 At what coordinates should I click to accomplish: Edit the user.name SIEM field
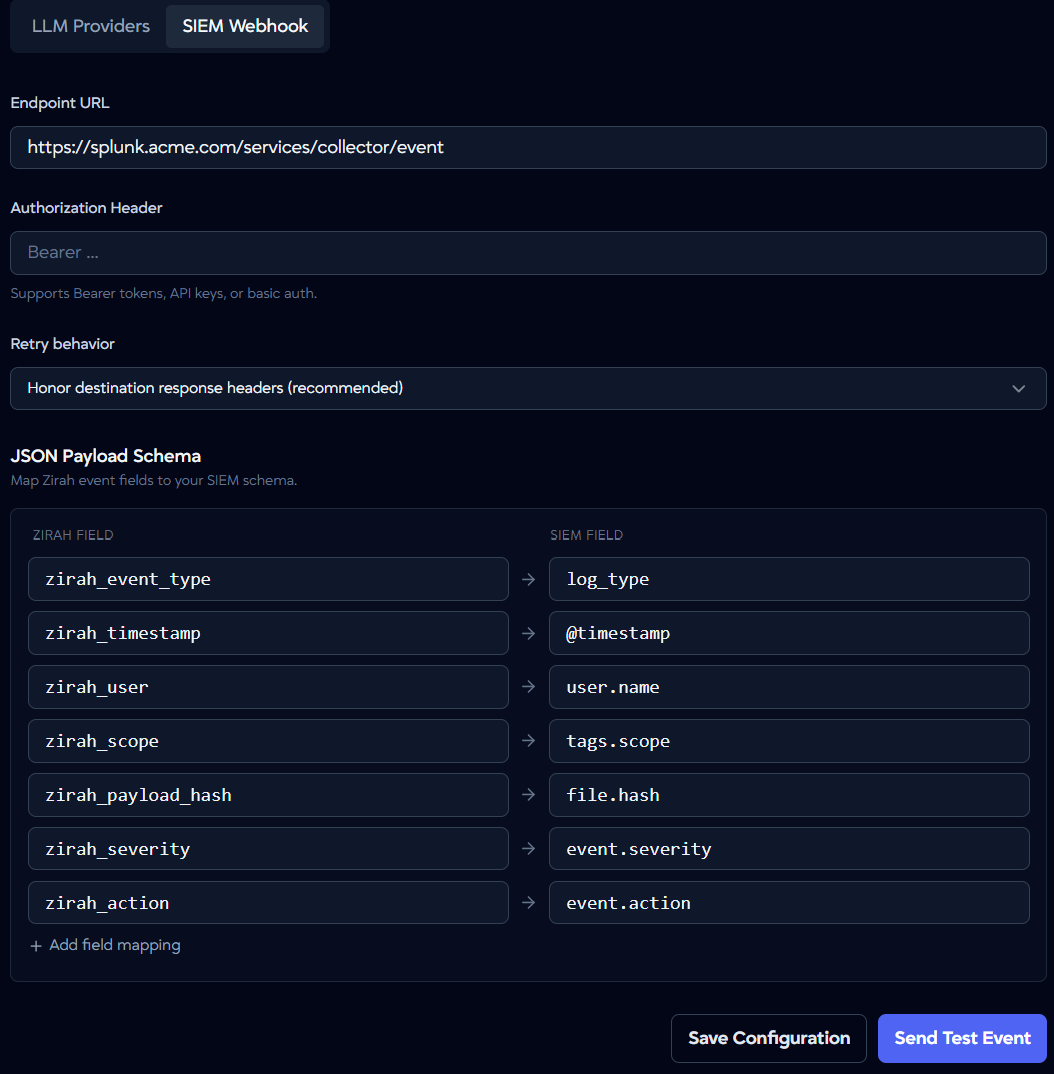pyautogui.click(x=789, y=687)
